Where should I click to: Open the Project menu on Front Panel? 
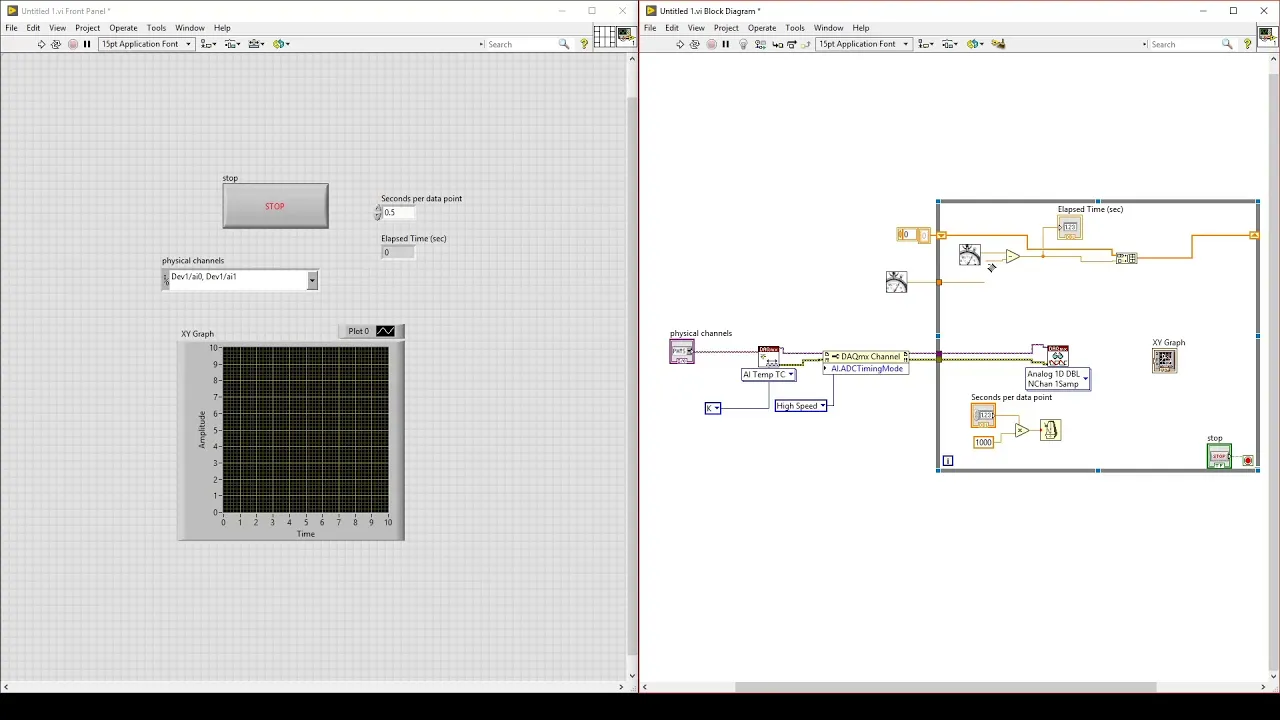coord(87,28)
